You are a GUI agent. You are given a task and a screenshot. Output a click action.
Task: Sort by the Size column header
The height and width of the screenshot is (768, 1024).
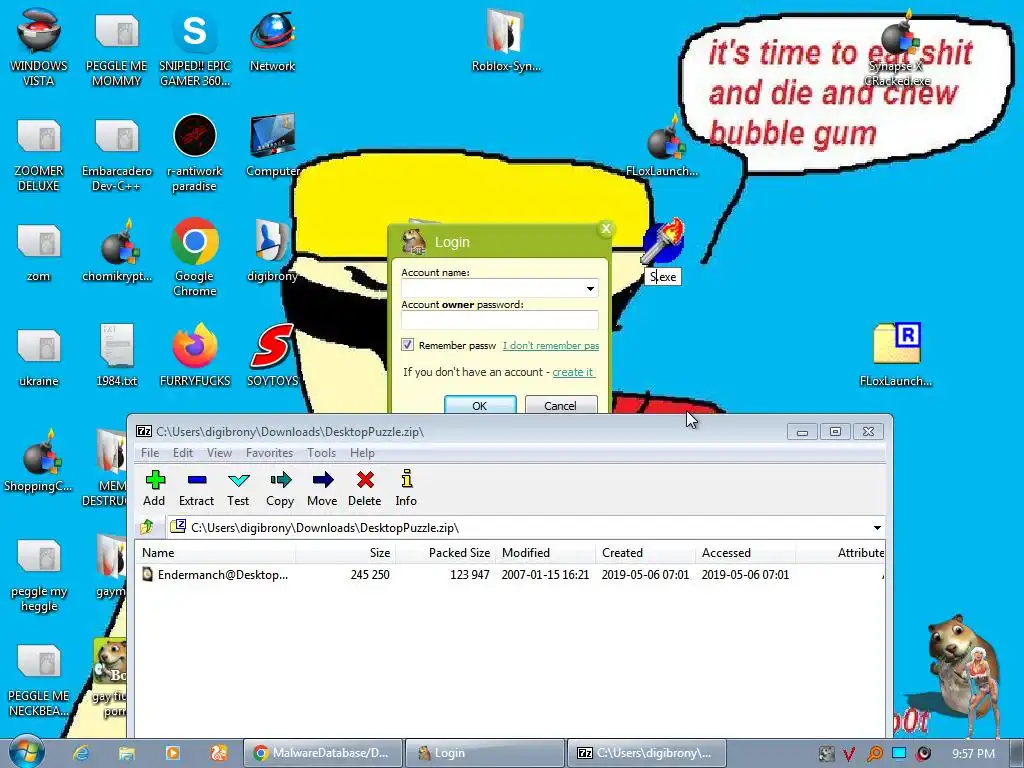pyautogui.click(x=345, y=552)
